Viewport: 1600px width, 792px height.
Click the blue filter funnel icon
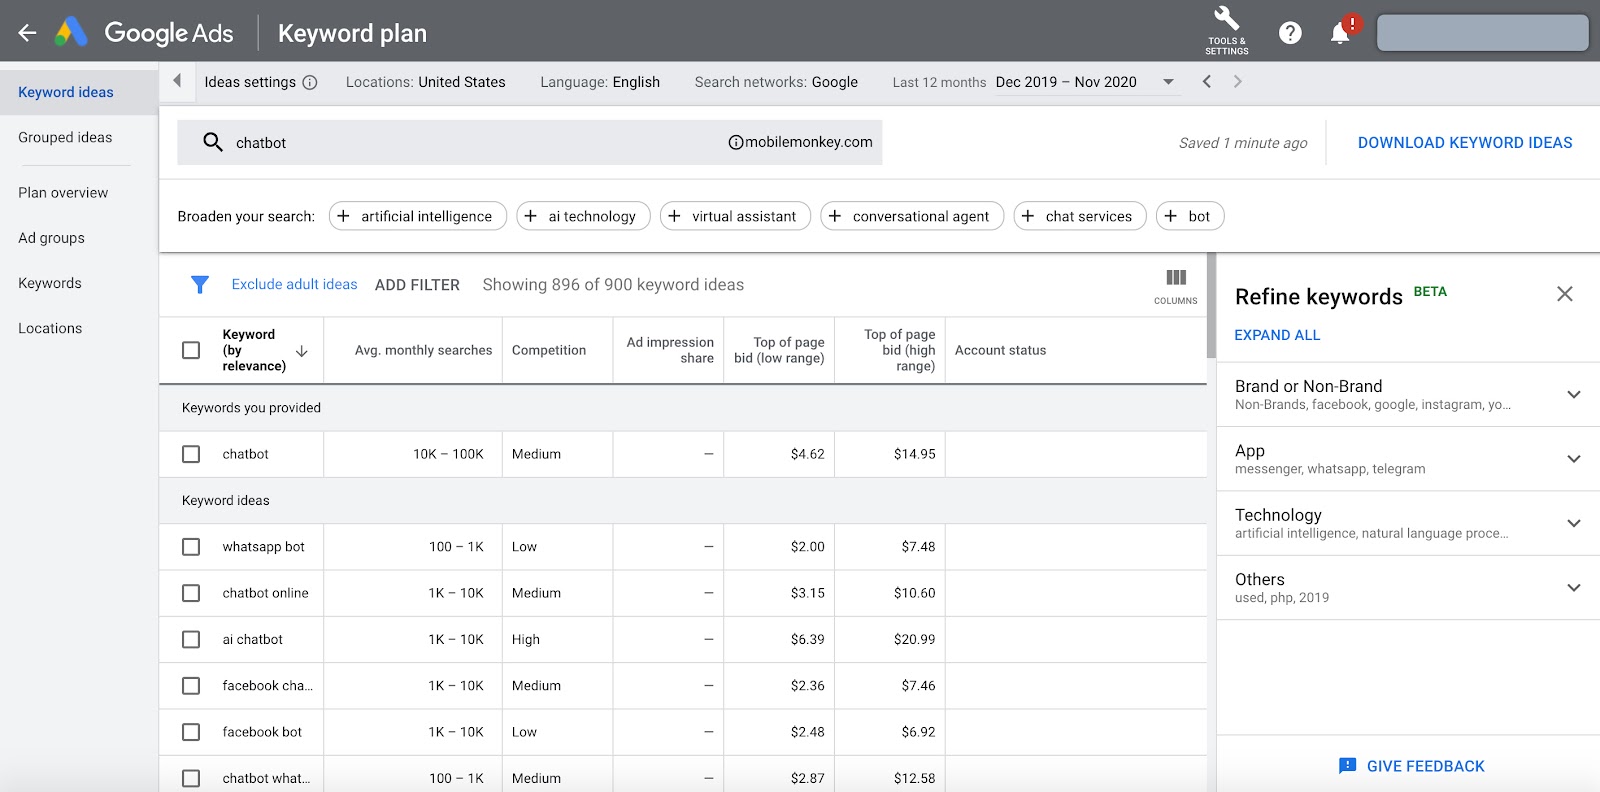click(x=200, y=285)
